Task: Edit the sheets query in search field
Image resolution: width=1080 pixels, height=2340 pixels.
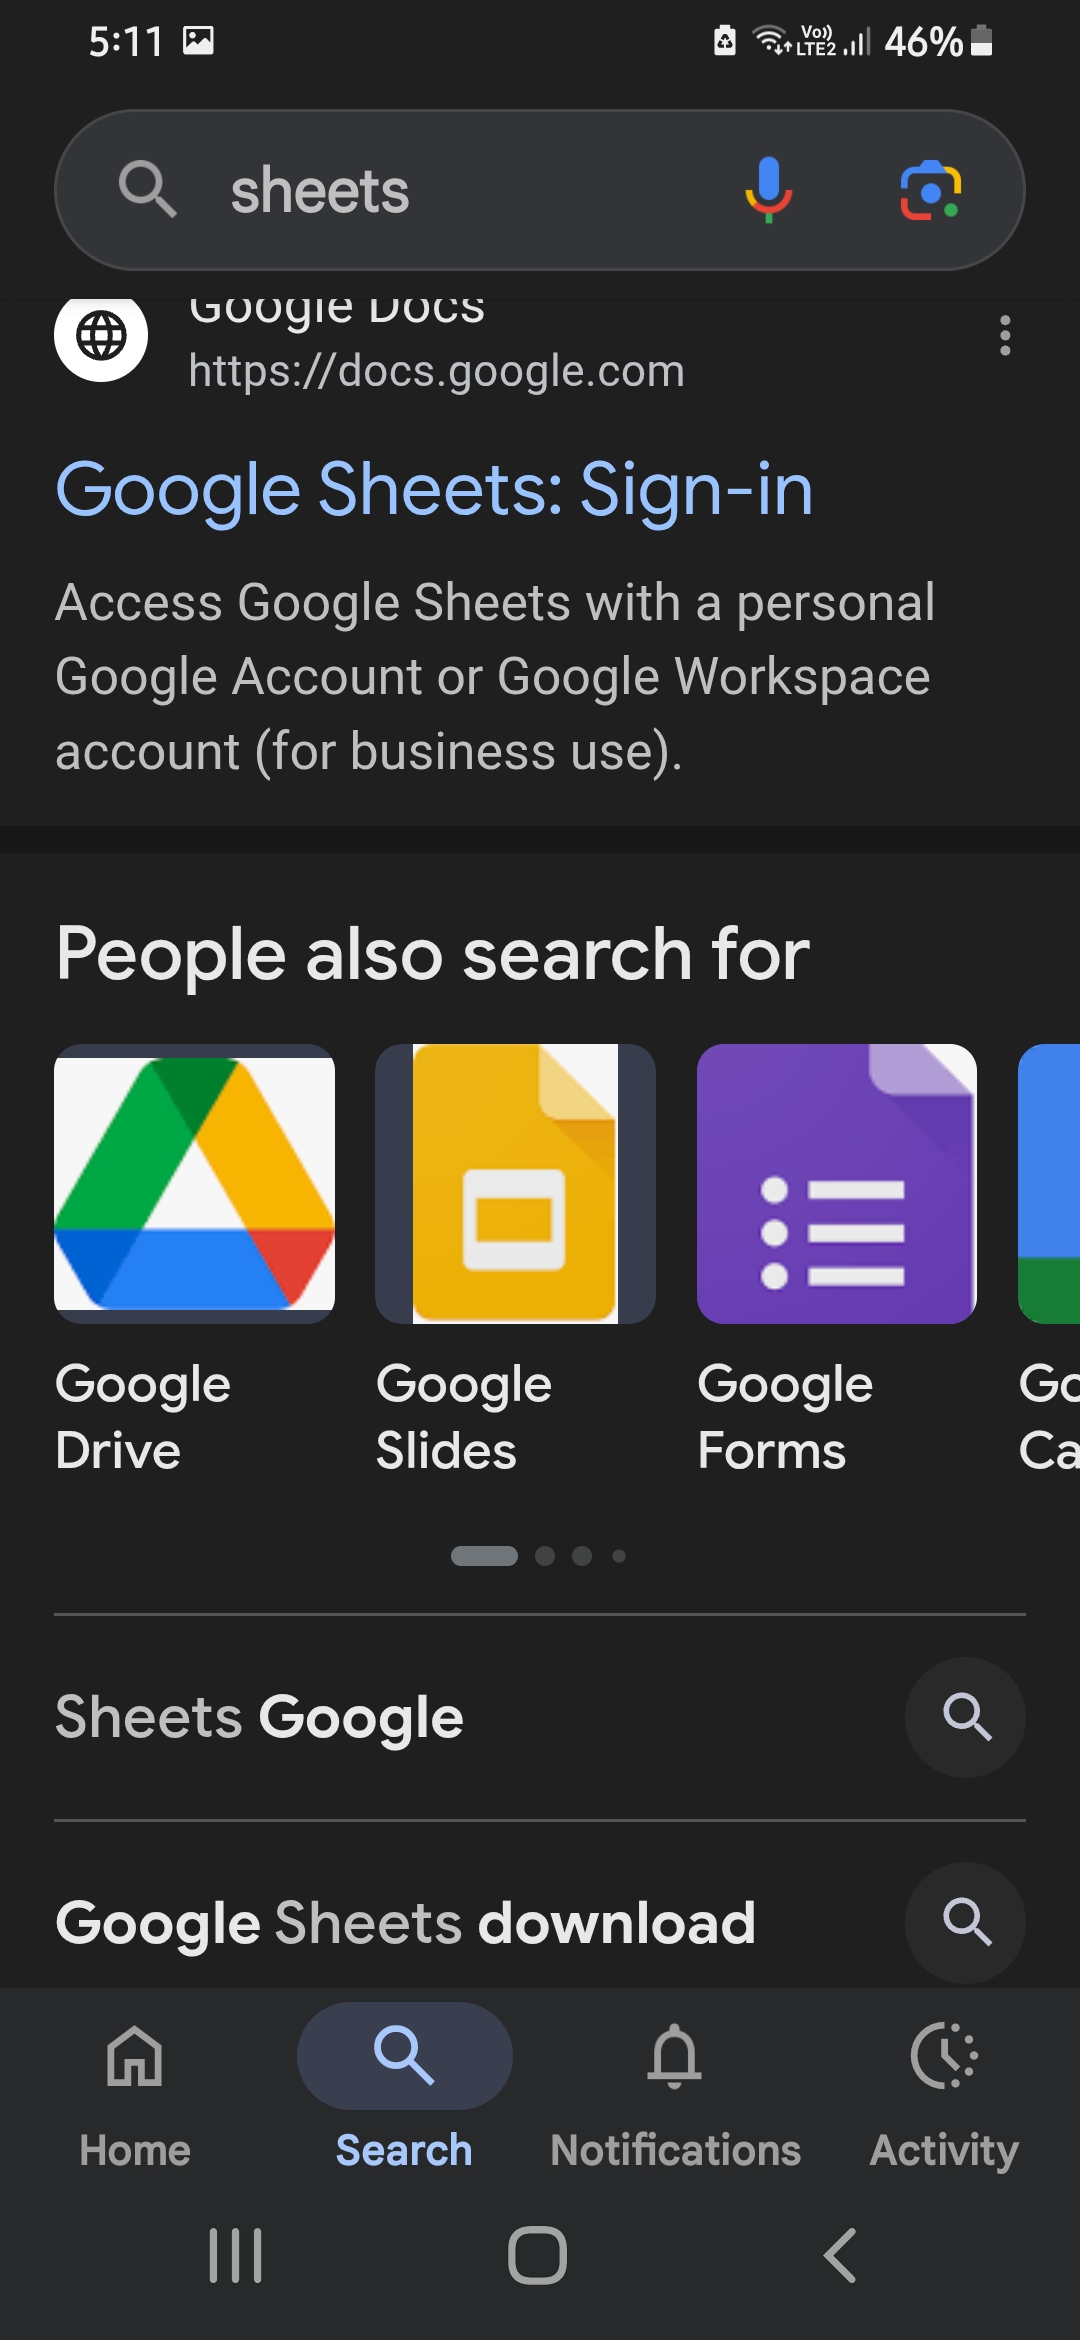Action: point(320,190)
